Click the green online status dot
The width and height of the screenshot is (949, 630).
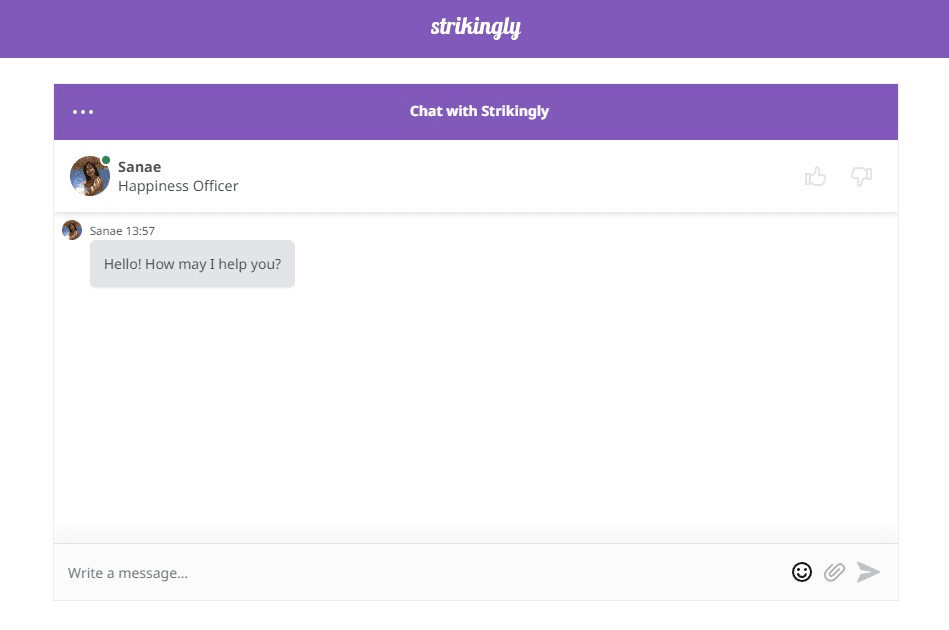point(106,160)
